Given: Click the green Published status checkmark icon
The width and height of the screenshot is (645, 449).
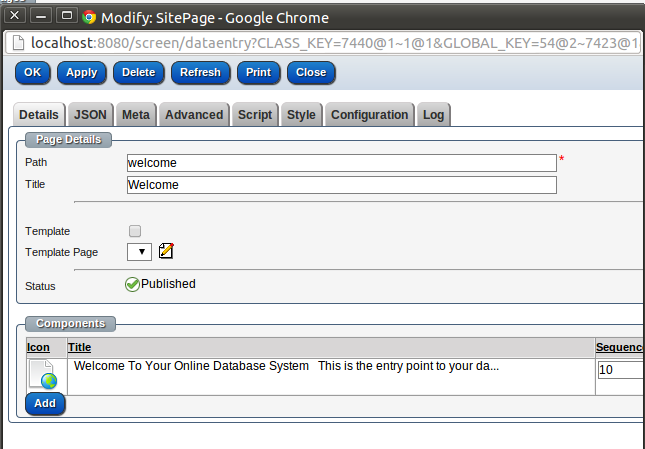Looking at the screenshot, I should coord(132,284).
